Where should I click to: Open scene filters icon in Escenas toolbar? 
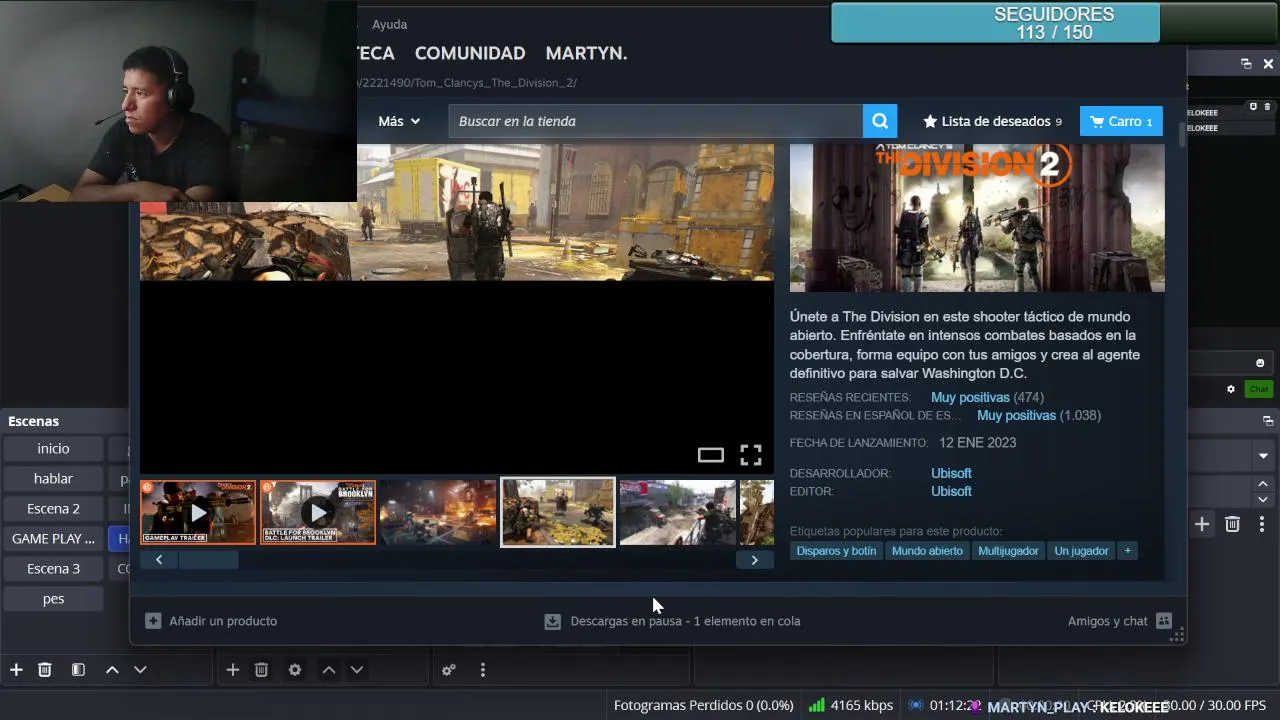click(78, 670)
